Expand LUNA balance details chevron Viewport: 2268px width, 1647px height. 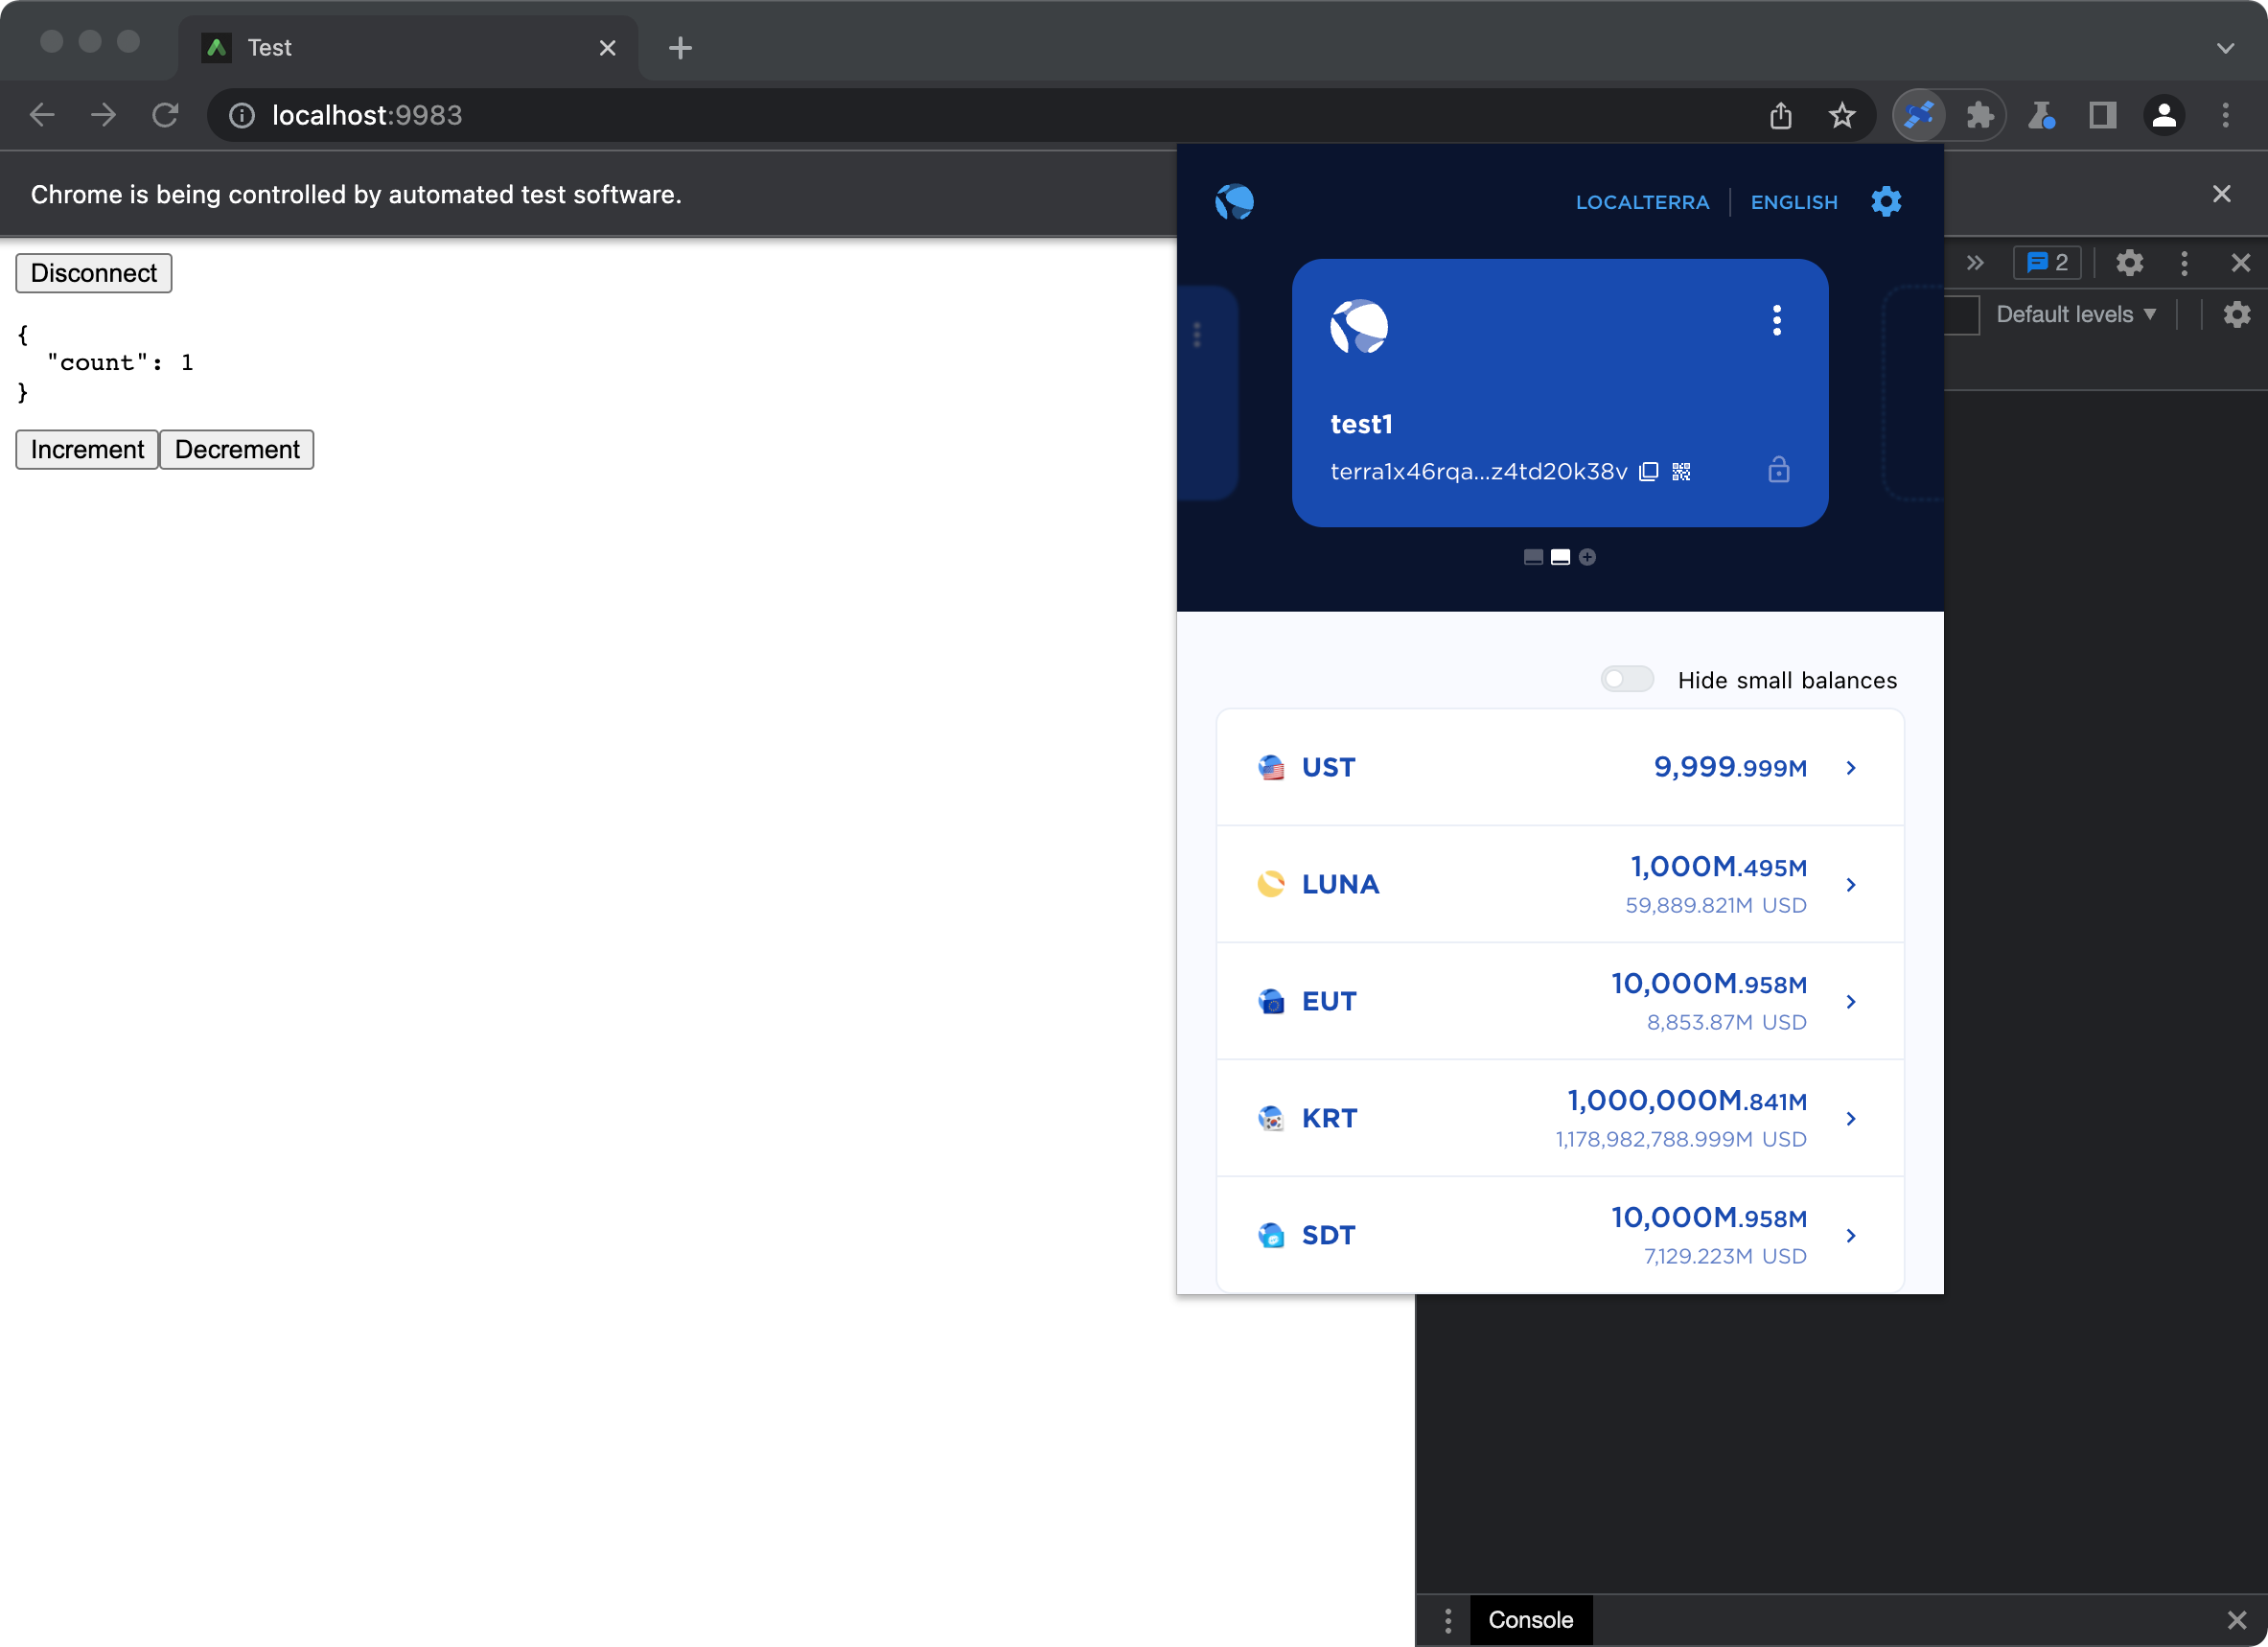tap(1851, 885)
